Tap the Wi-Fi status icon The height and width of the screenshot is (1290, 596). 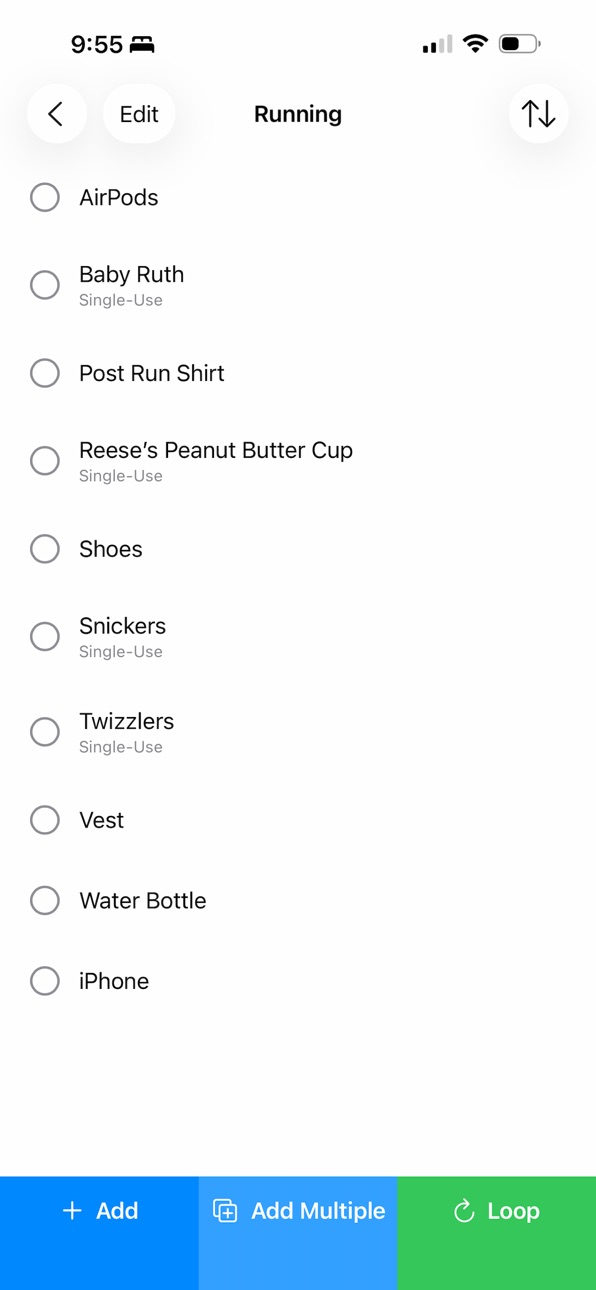pos(476,44)
